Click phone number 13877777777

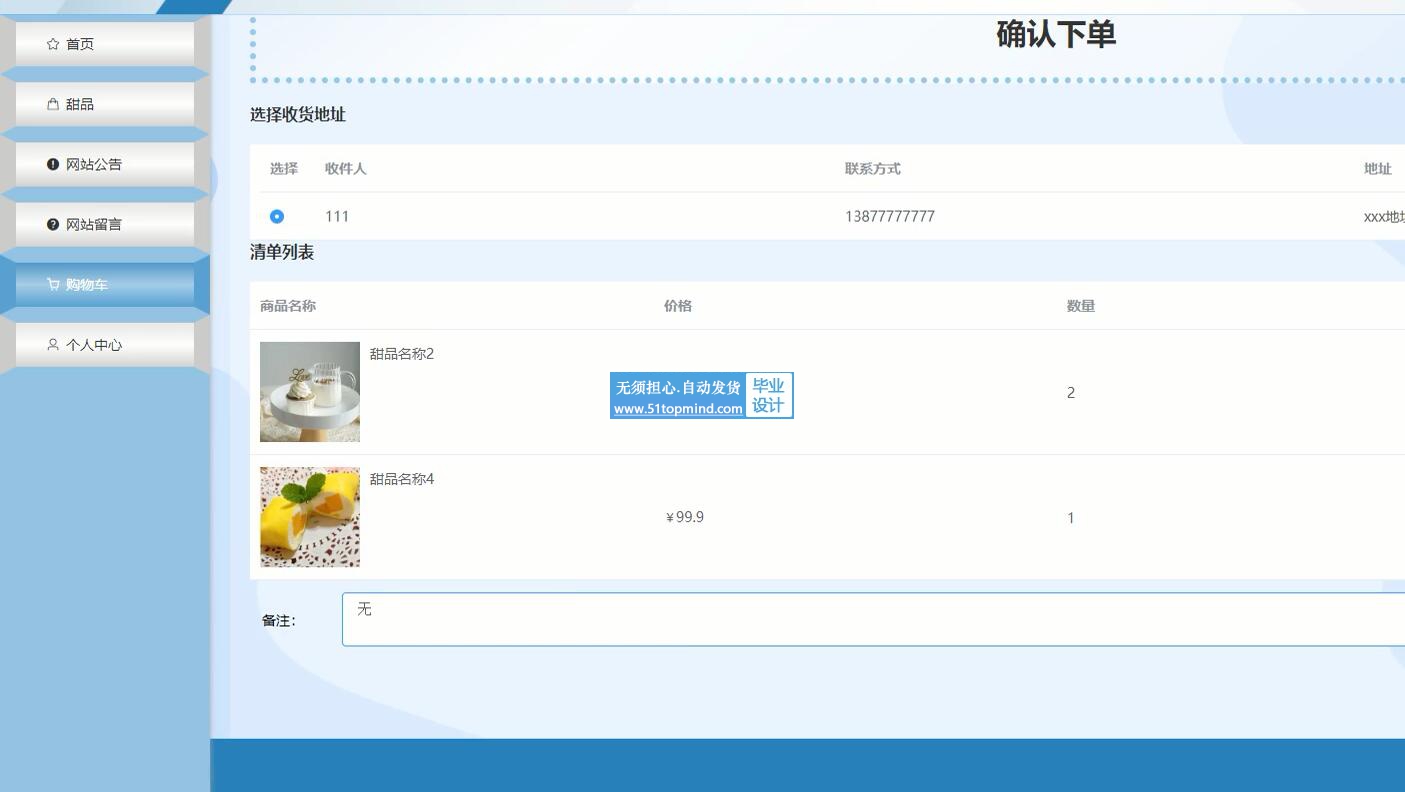[890, 216]
